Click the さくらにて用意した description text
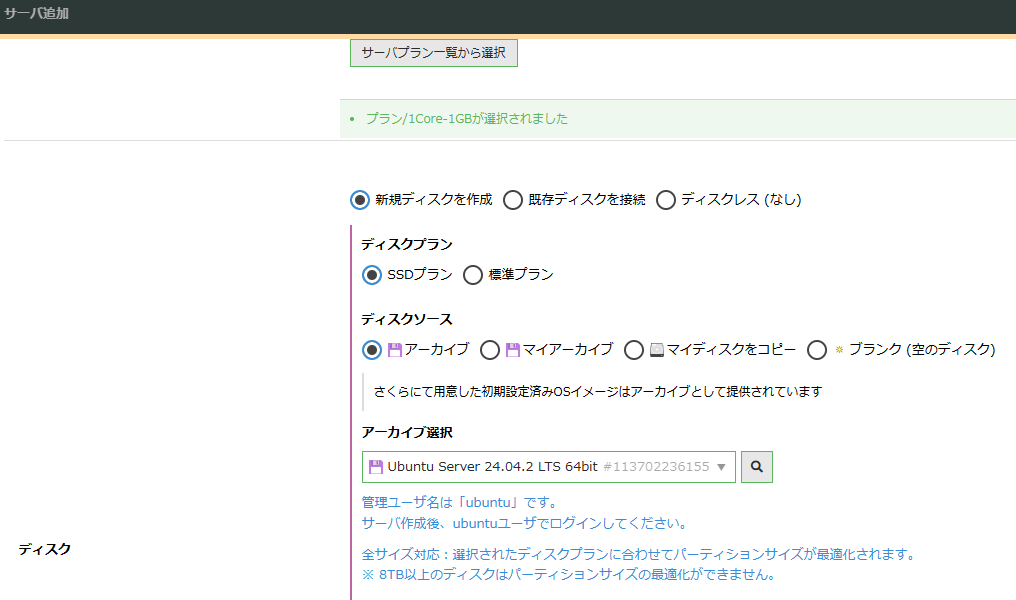 coord(597,391)
